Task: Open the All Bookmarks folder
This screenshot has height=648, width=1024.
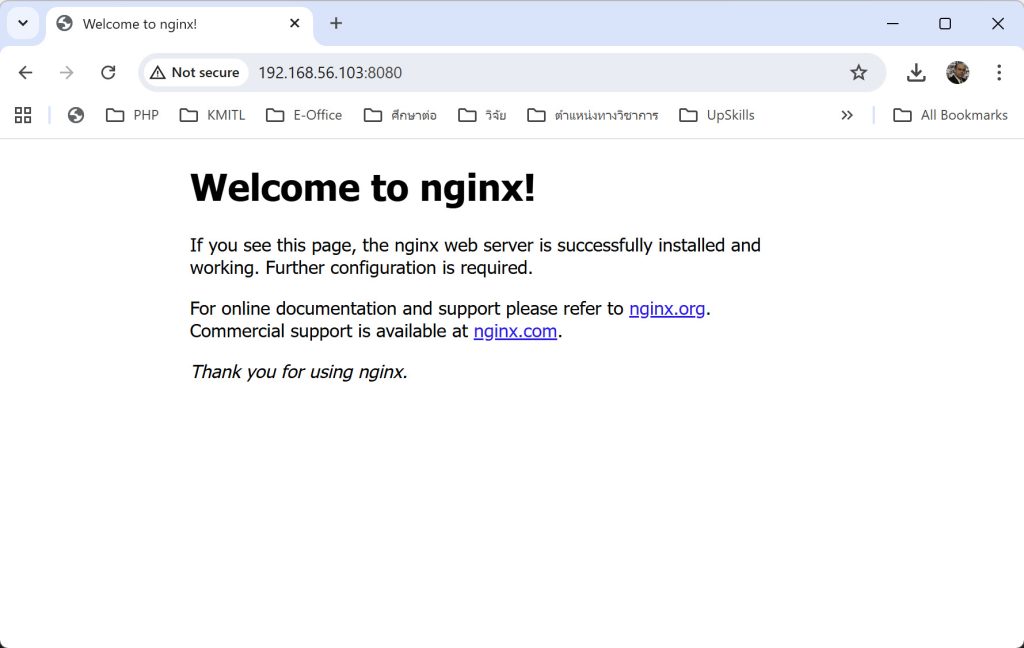Action: (950, 115)
